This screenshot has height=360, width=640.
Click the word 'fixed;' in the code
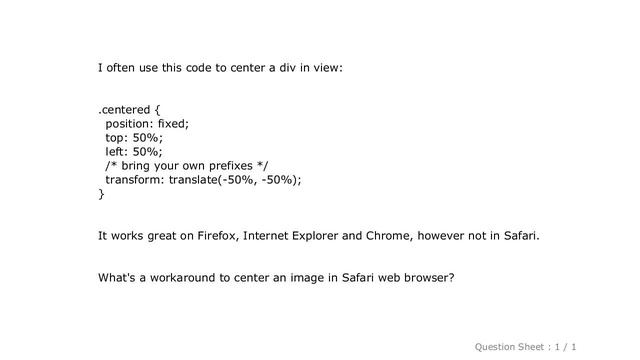(x=174, y=124)
